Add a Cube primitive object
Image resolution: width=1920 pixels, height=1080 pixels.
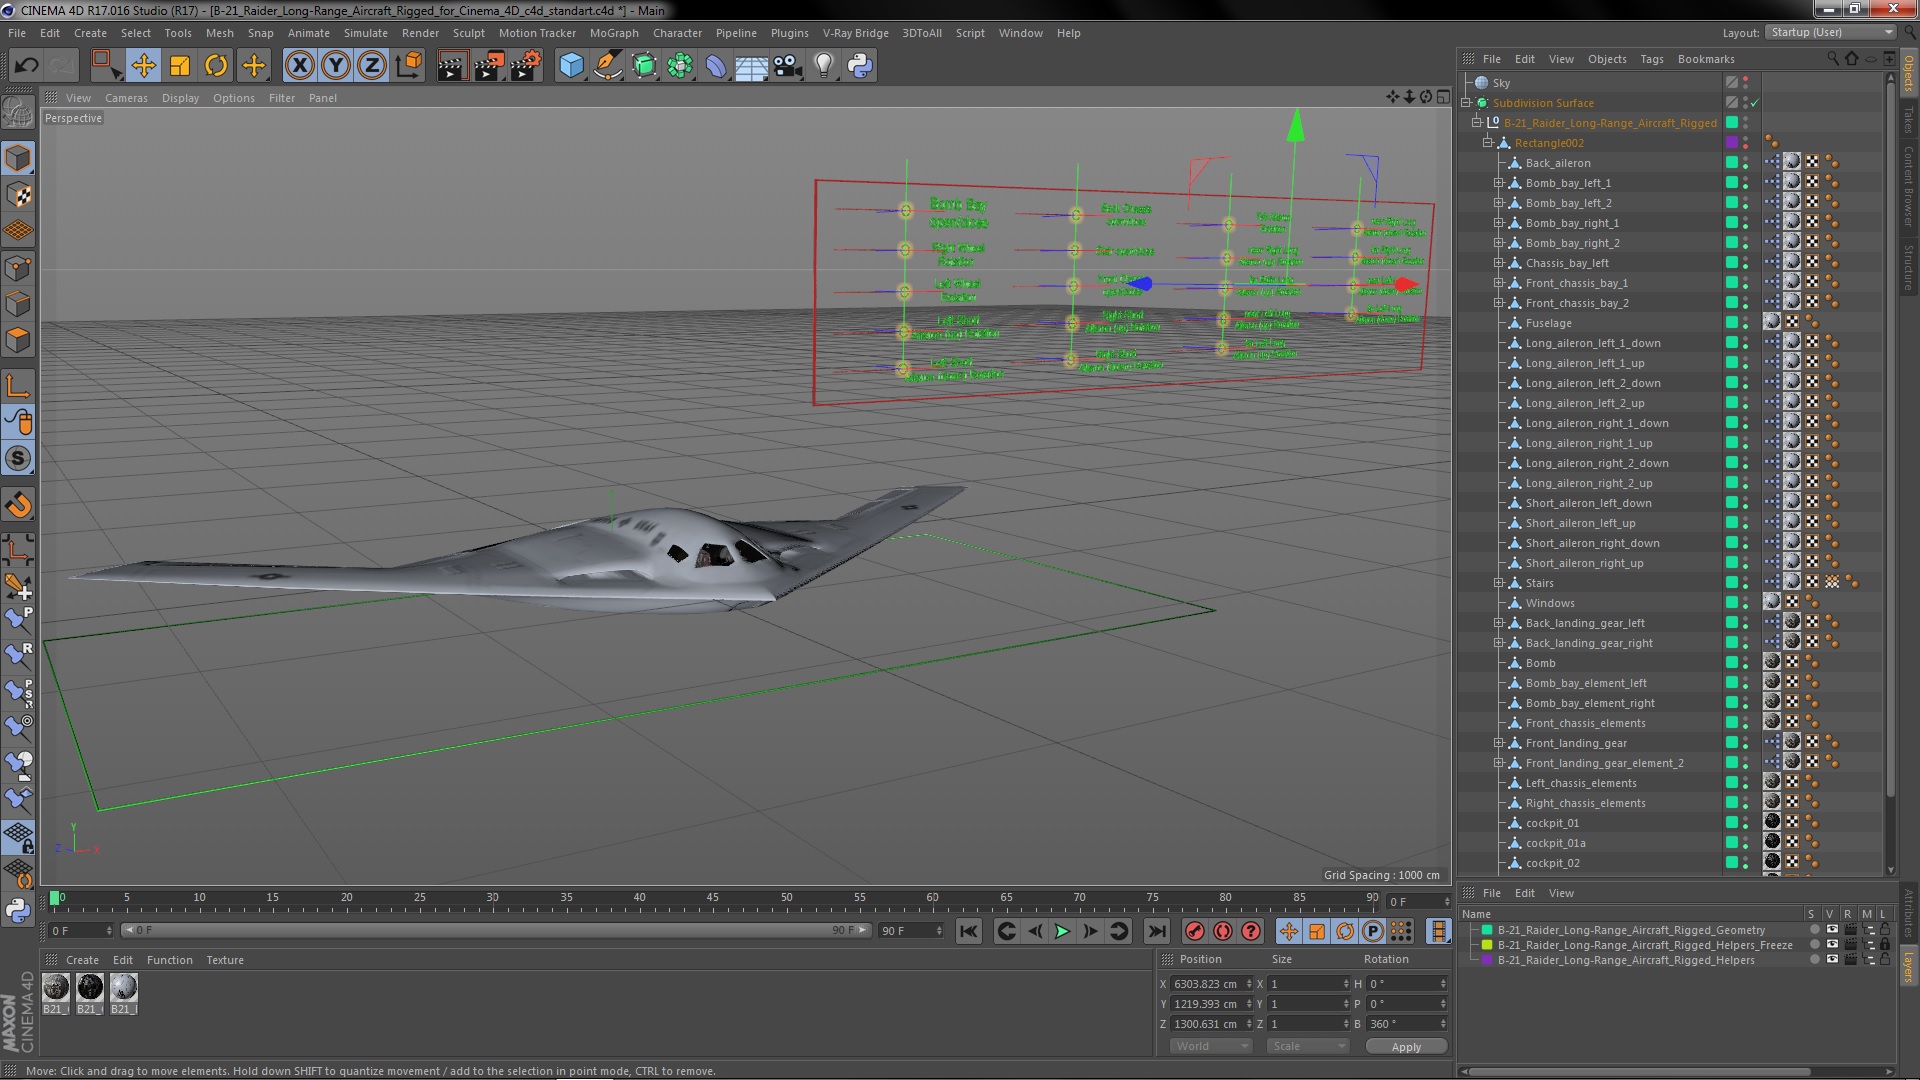571,66
